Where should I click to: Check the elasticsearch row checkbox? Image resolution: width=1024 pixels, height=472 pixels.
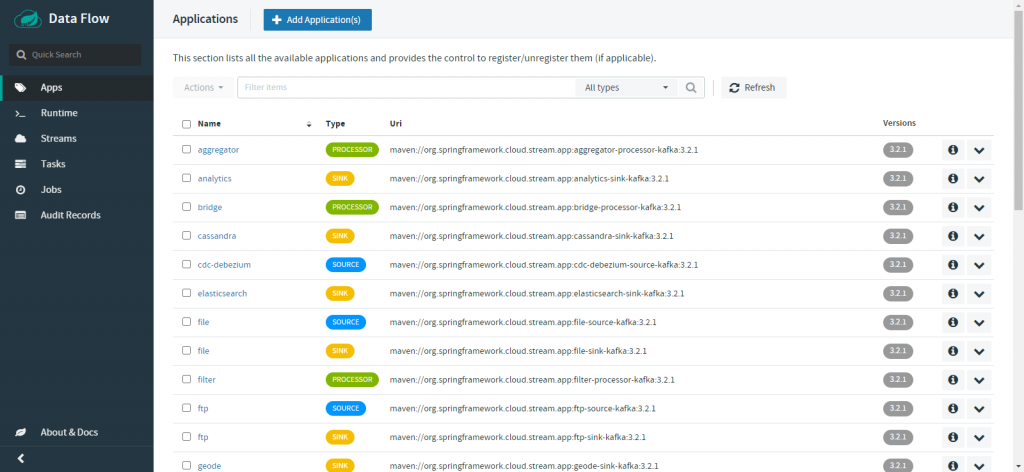(186, 293)
